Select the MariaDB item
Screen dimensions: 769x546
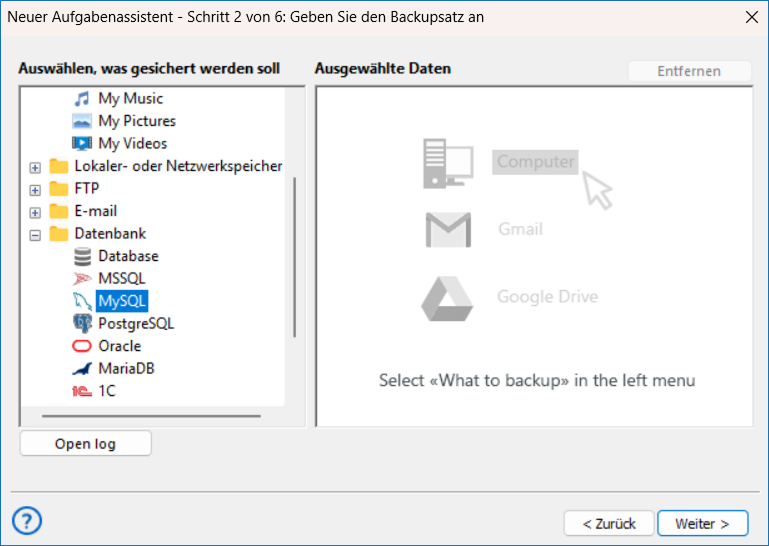click(x=127, y=368)
